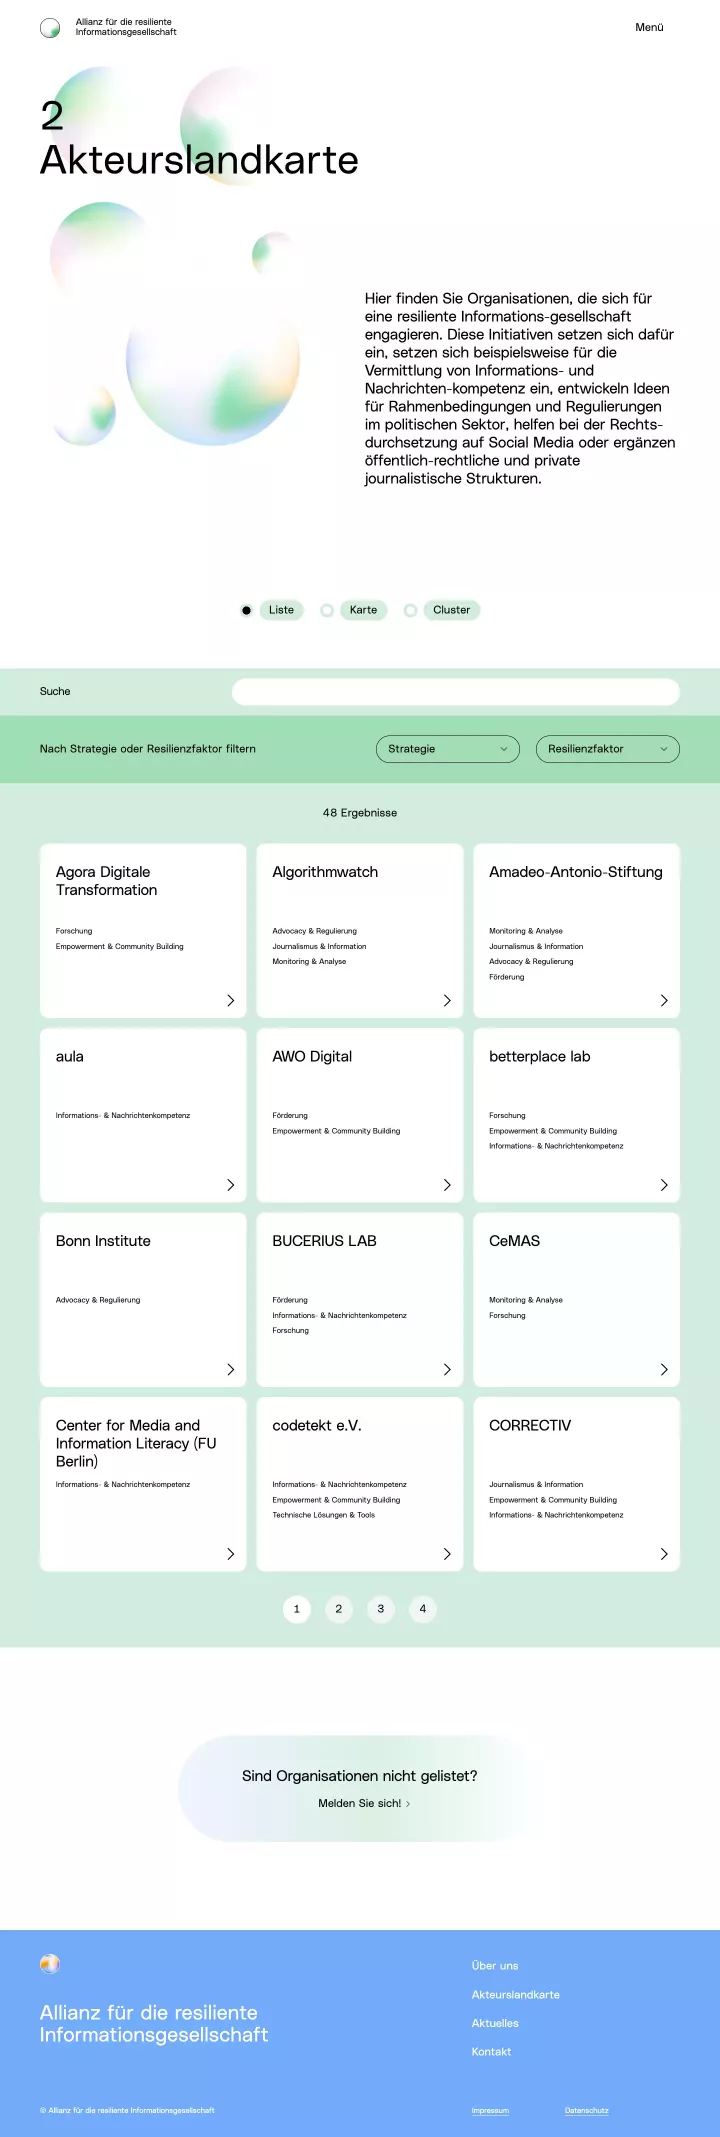Open the Strategie filter dropdown
720x2137 pixels.
pyautogui.click(x=448, y=749)
